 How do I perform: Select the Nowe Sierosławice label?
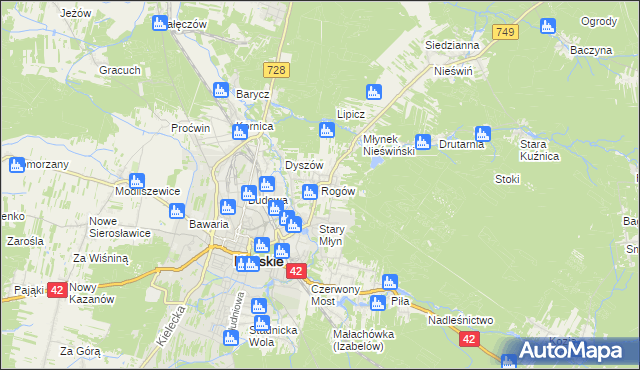pyautogui.click(x=120, y=227)
